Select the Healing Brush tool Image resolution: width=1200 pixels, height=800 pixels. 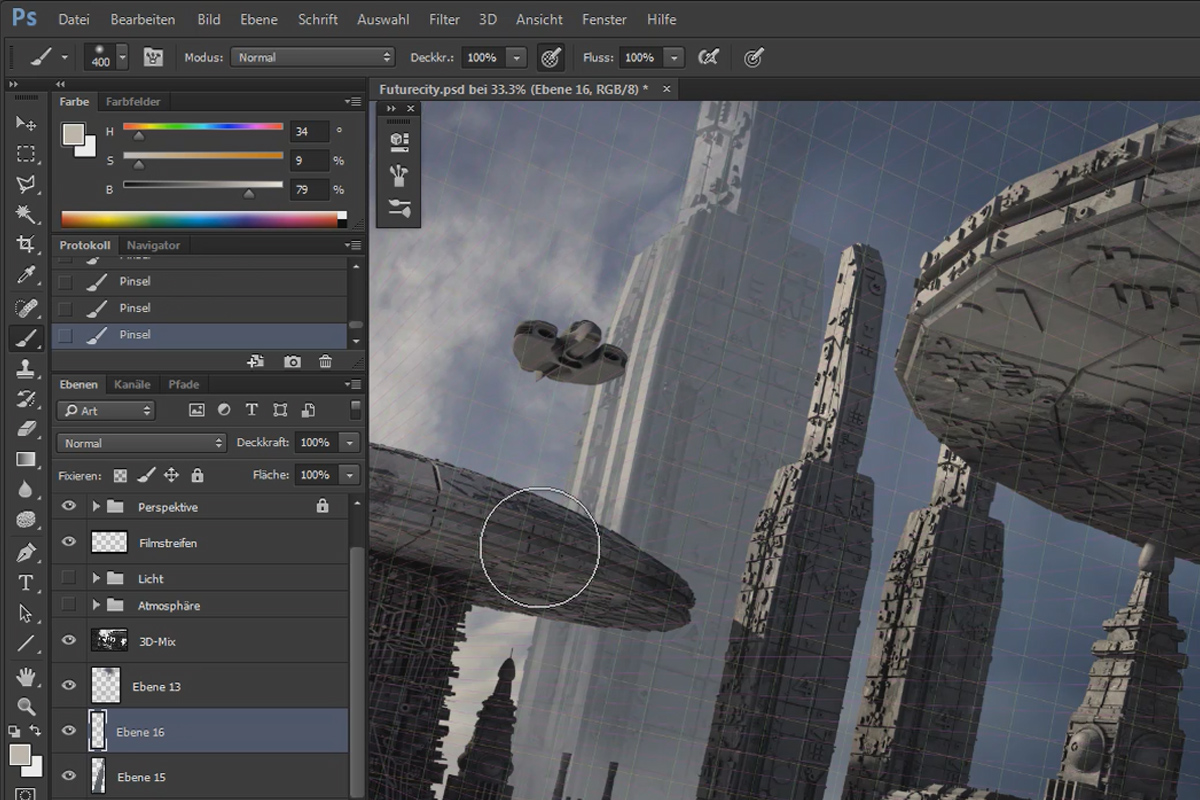[26, 307]
